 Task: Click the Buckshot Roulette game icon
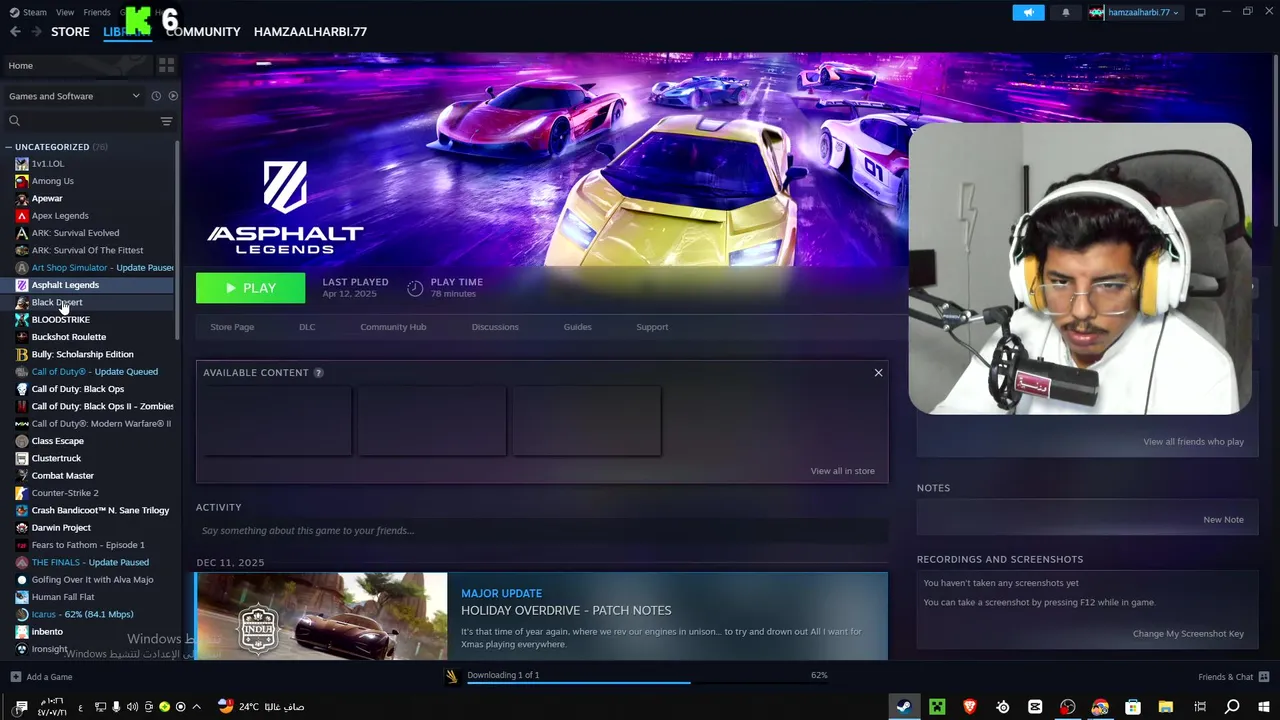click(22, 337)
